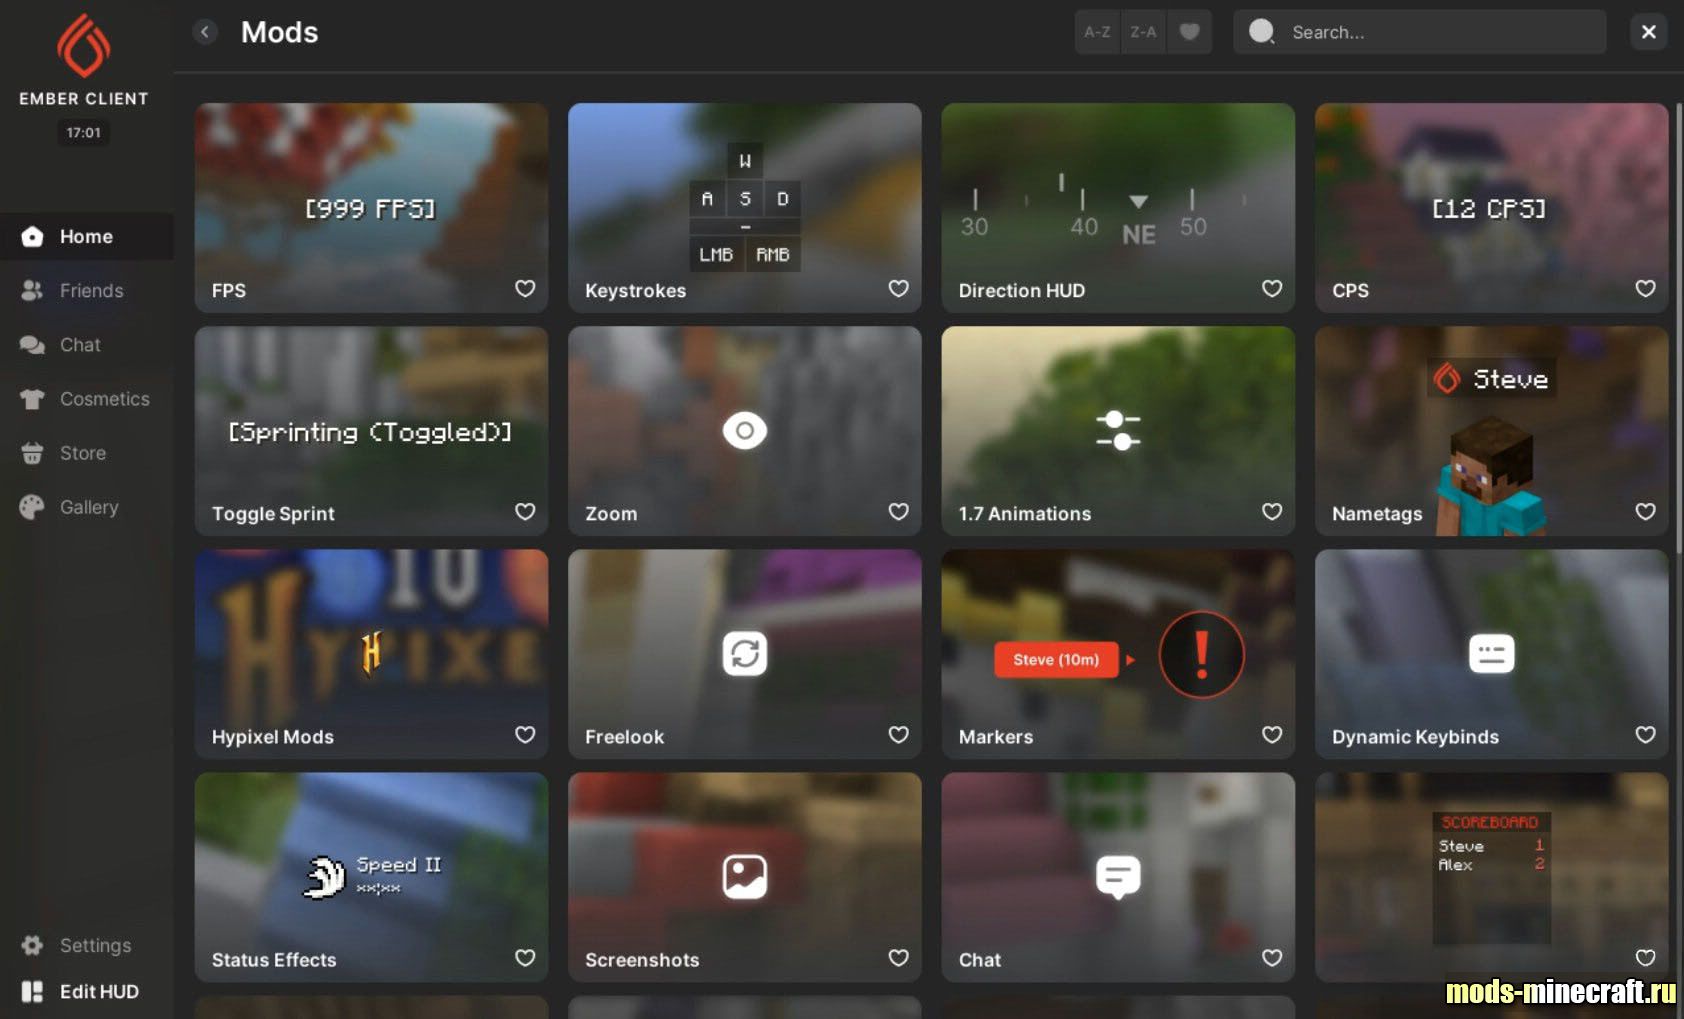
Task: Favorite the CPS mod
Action: (1646, 289)
